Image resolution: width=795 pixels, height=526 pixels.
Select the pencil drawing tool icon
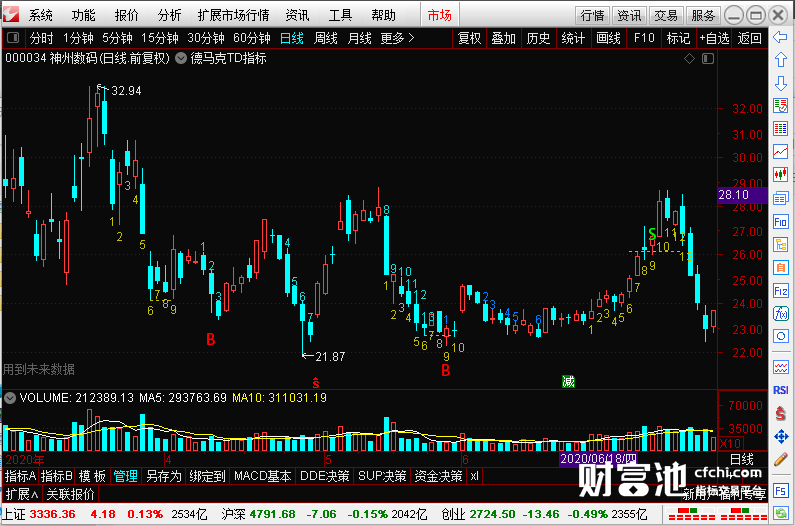tap(780, 460)
